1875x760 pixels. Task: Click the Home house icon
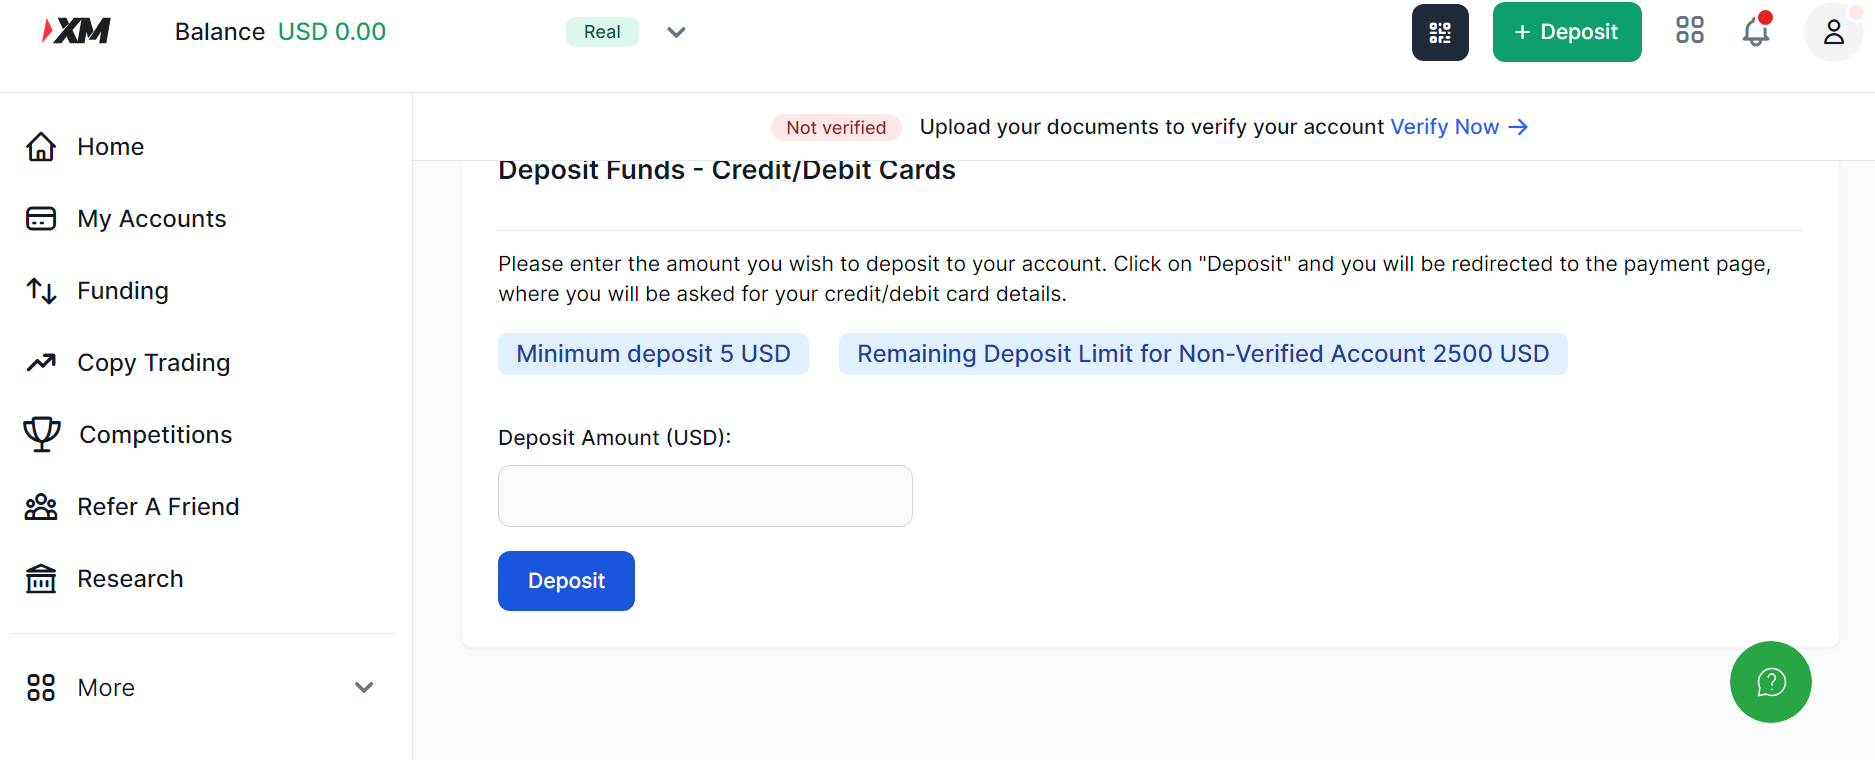pos(41,147)
